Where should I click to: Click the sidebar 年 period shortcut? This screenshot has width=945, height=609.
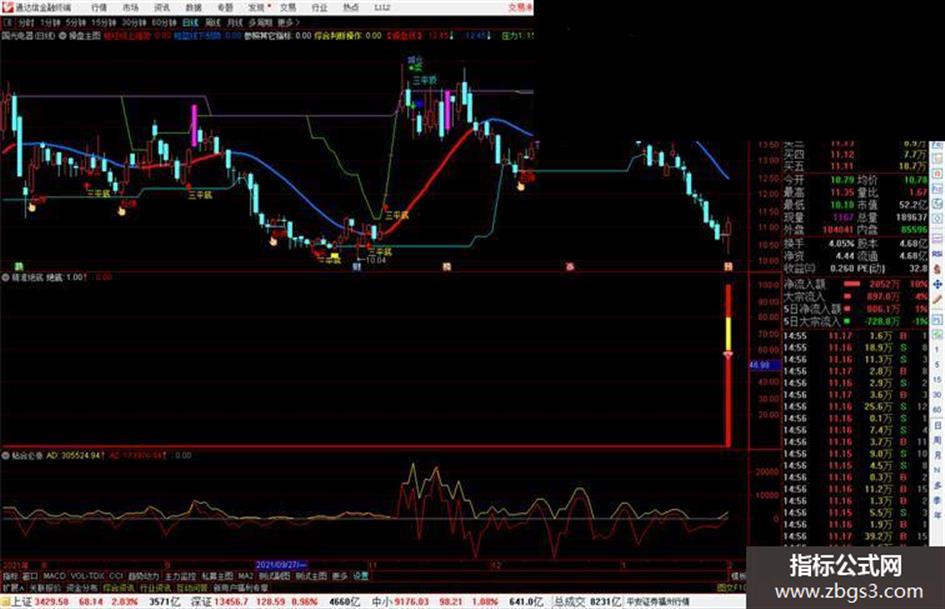(x=937, y=516)
